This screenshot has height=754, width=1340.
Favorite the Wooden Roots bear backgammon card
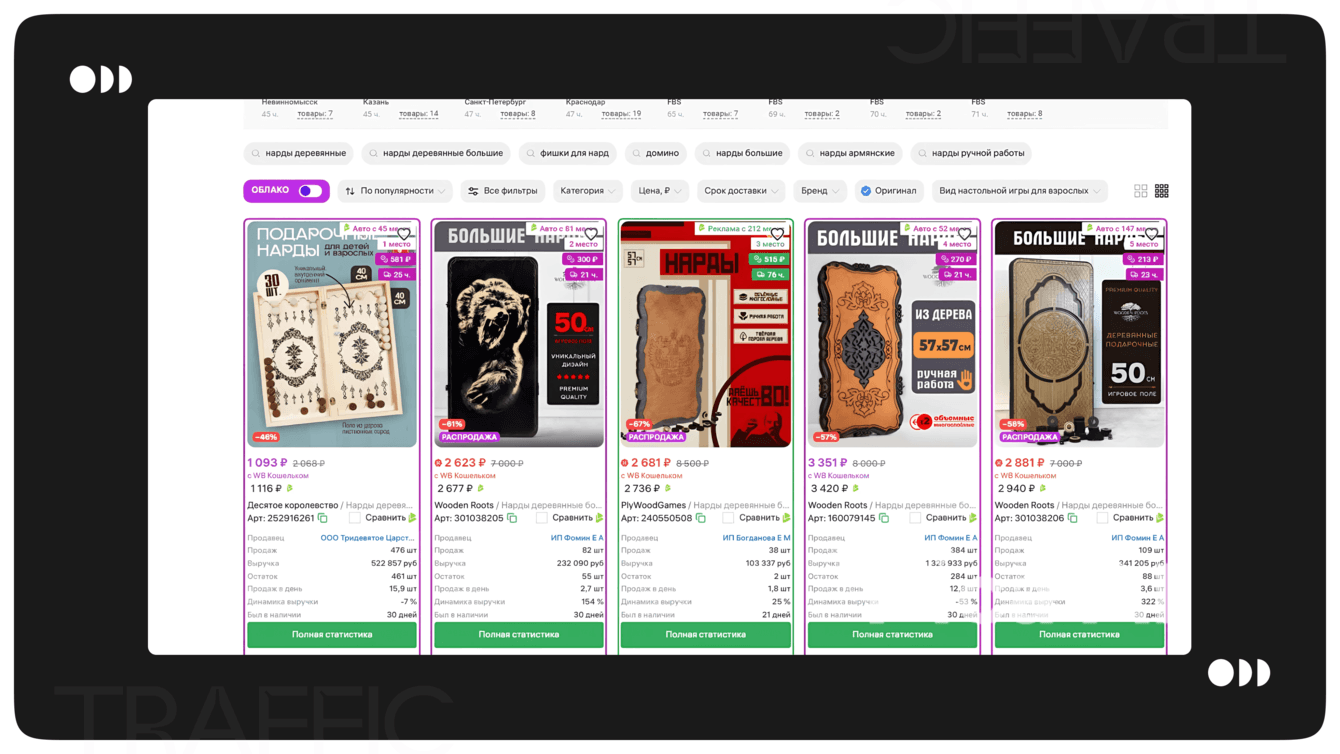pyautogui.click(x=591, y=234)
